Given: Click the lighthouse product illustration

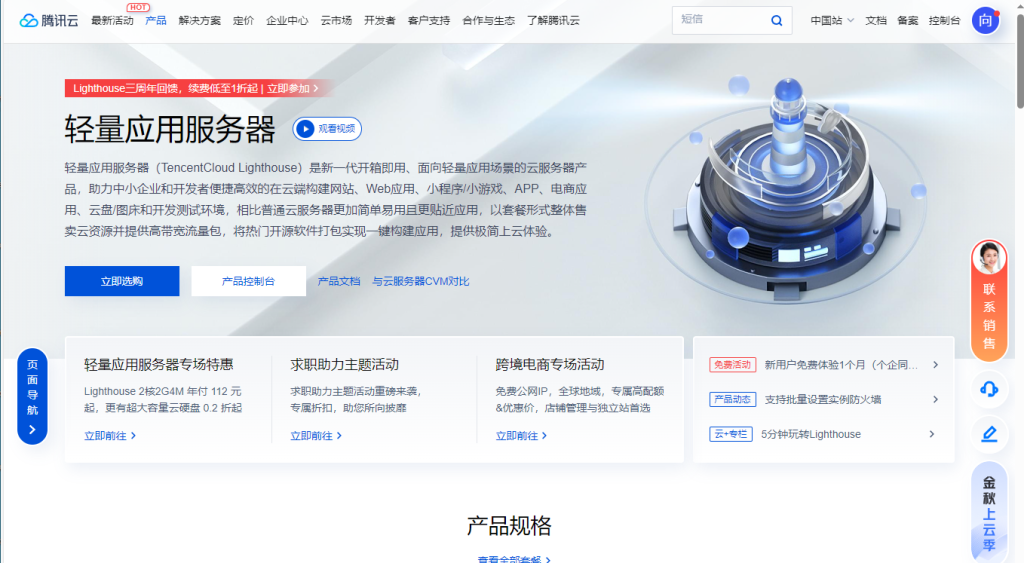Looking at the screenshot, I should tap(787, 189).
